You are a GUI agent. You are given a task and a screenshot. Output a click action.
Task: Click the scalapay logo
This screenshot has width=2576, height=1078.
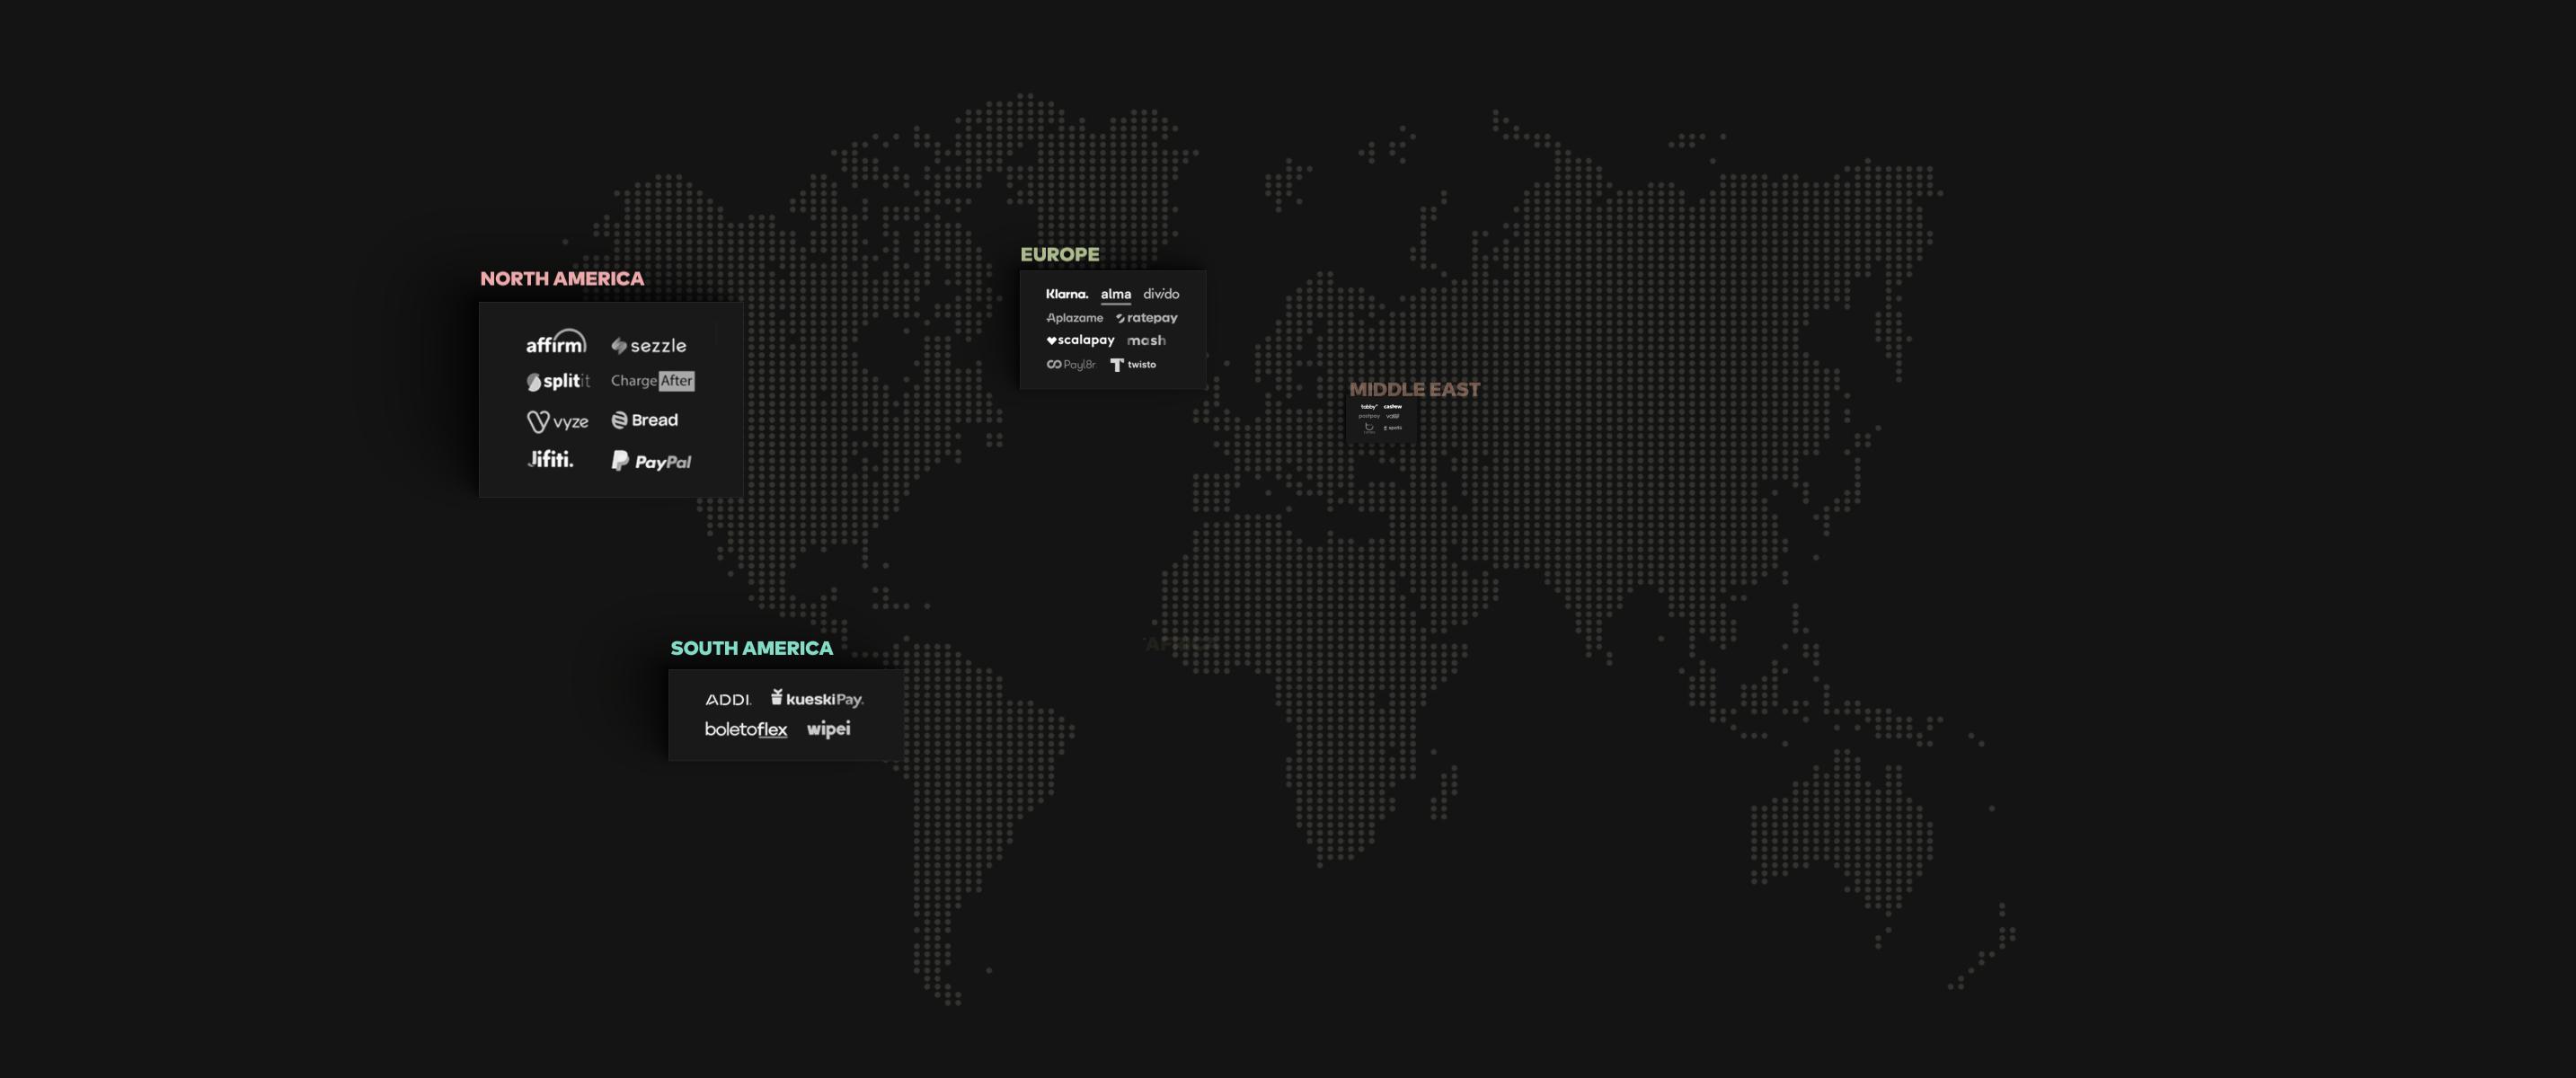tap(1080, 340)
